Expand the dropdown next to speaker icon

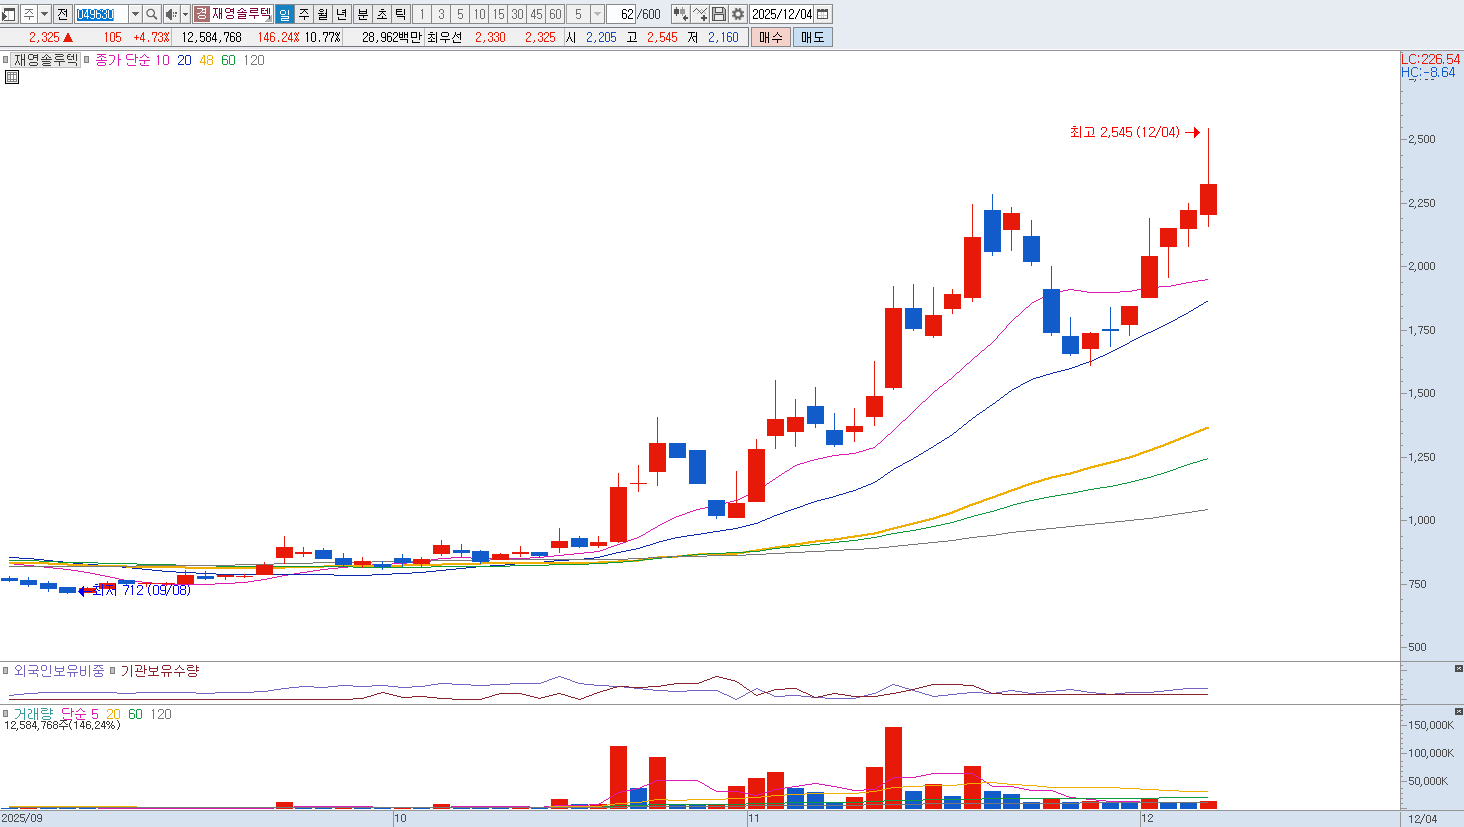coord(185,14)
